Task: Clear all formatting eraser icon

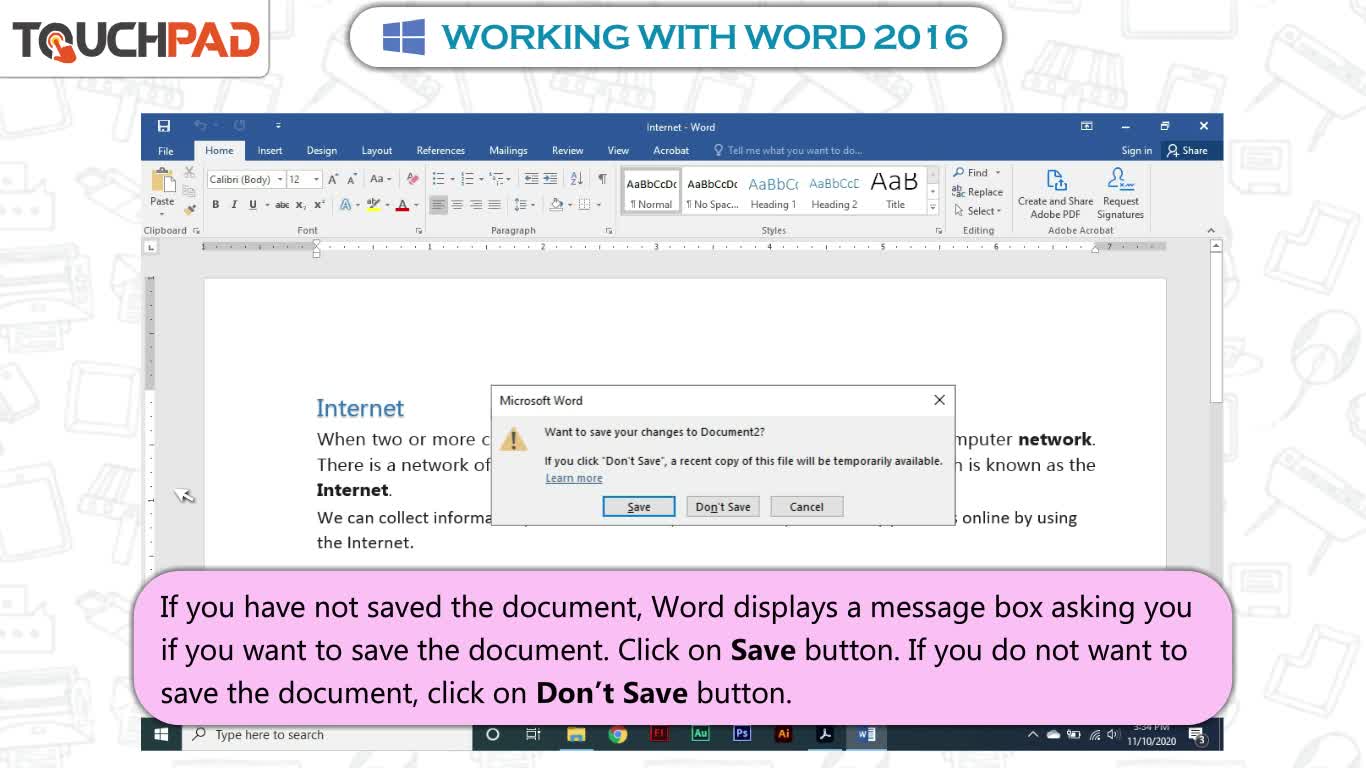Action: 412,179
